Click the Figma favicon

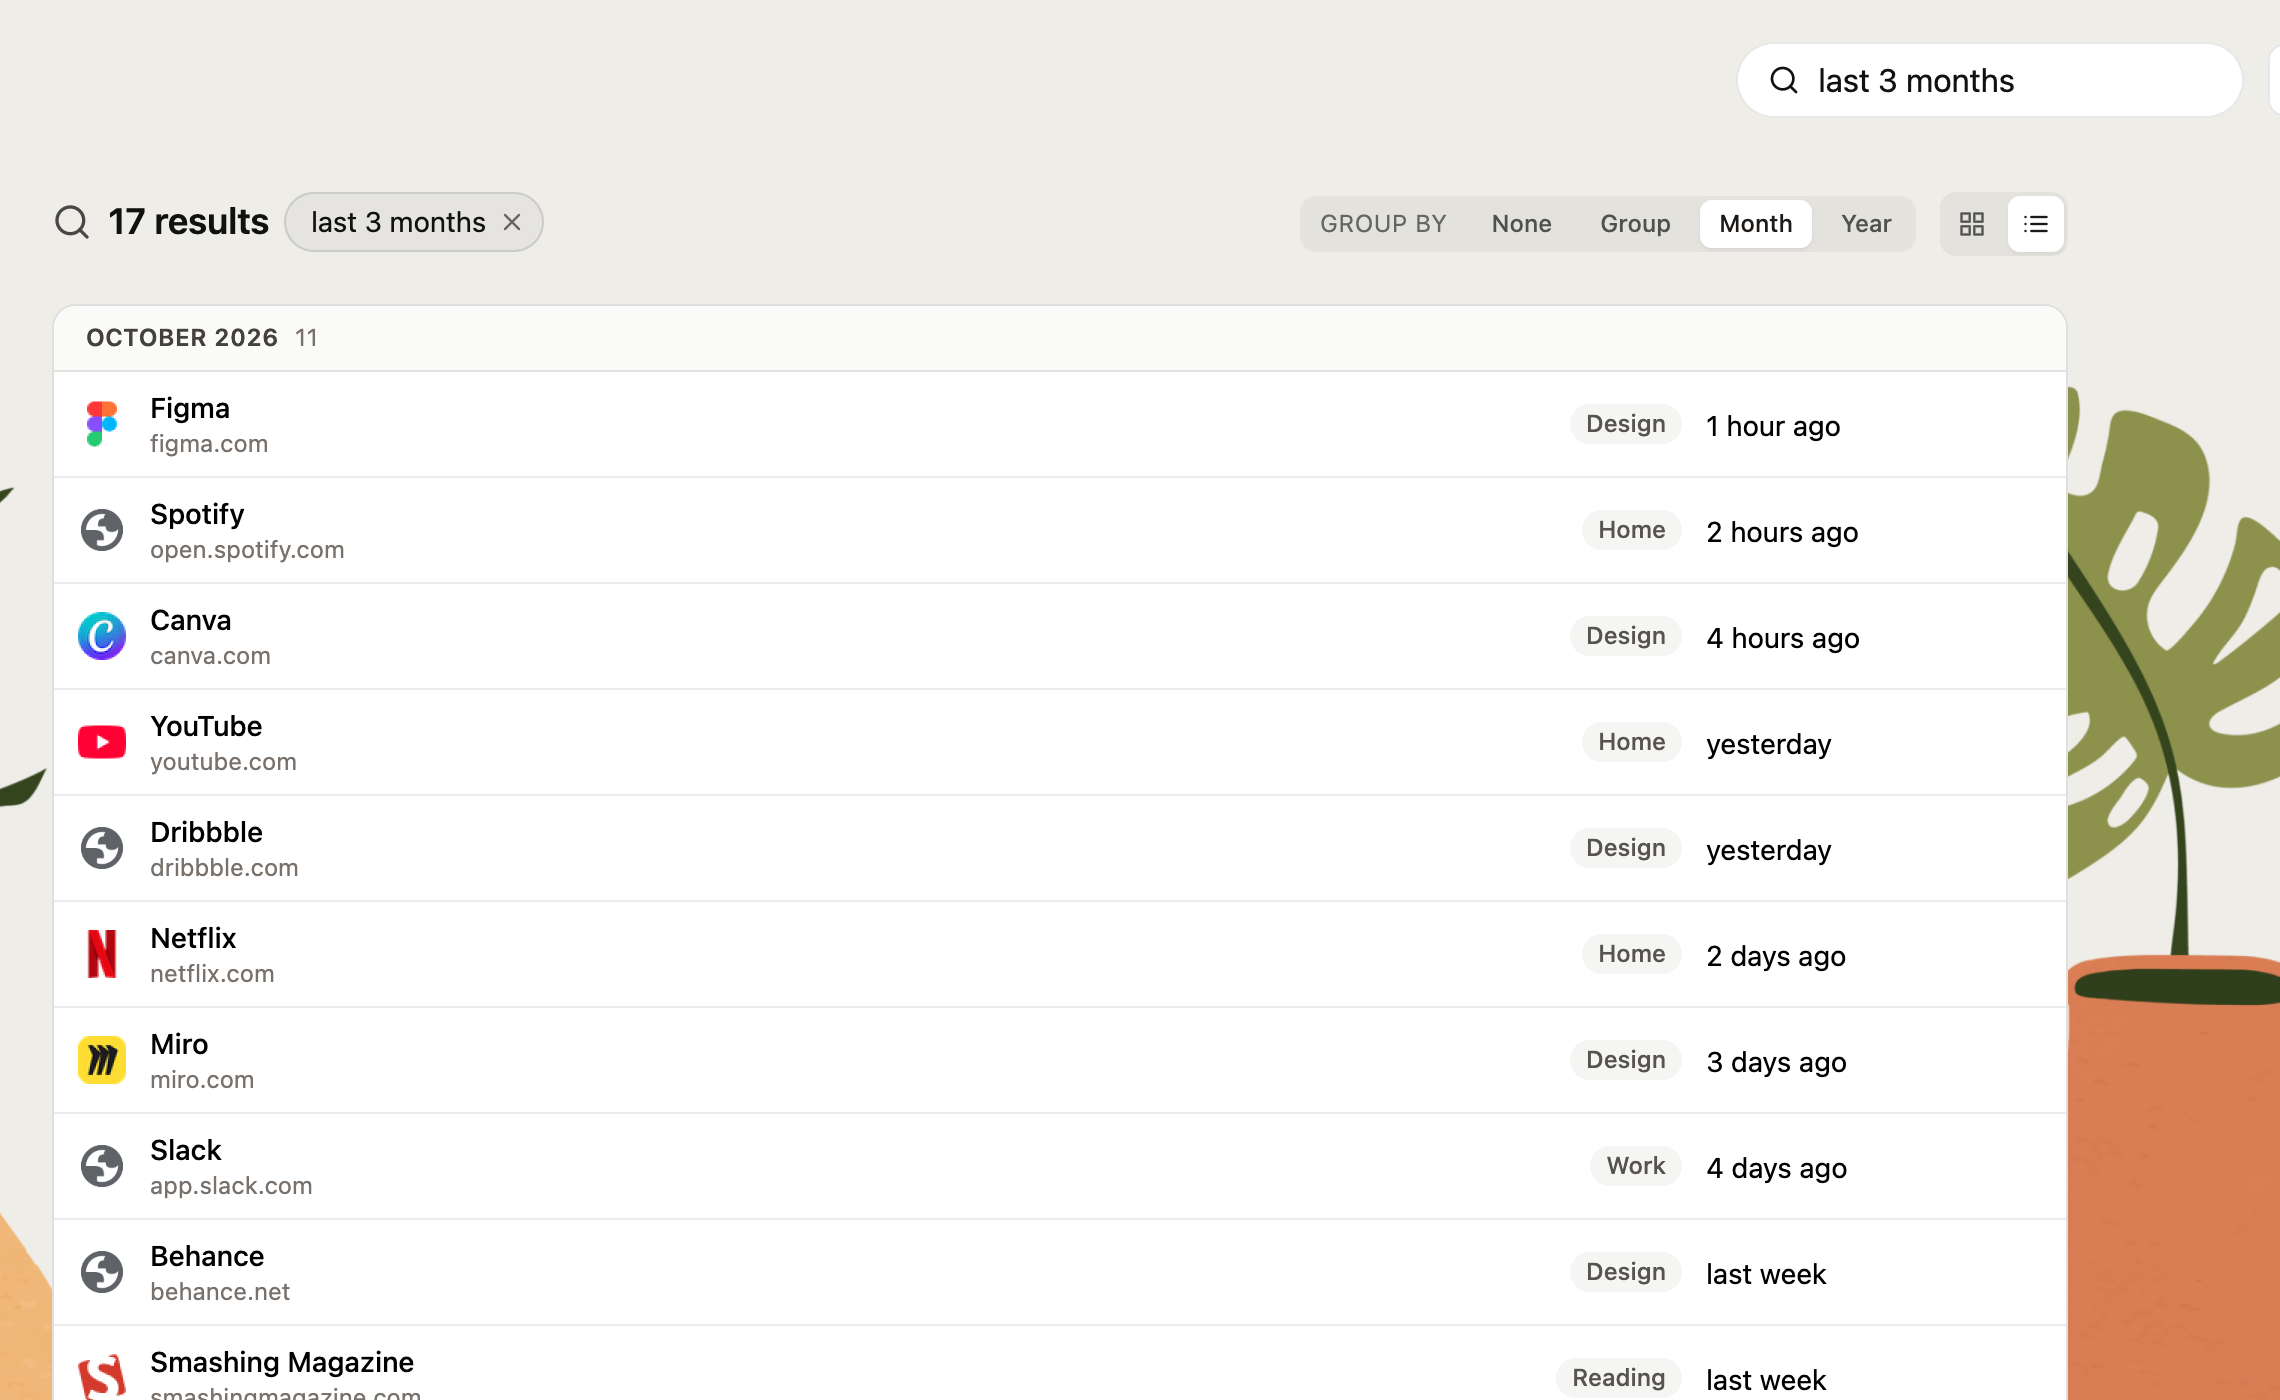[102, 424]
